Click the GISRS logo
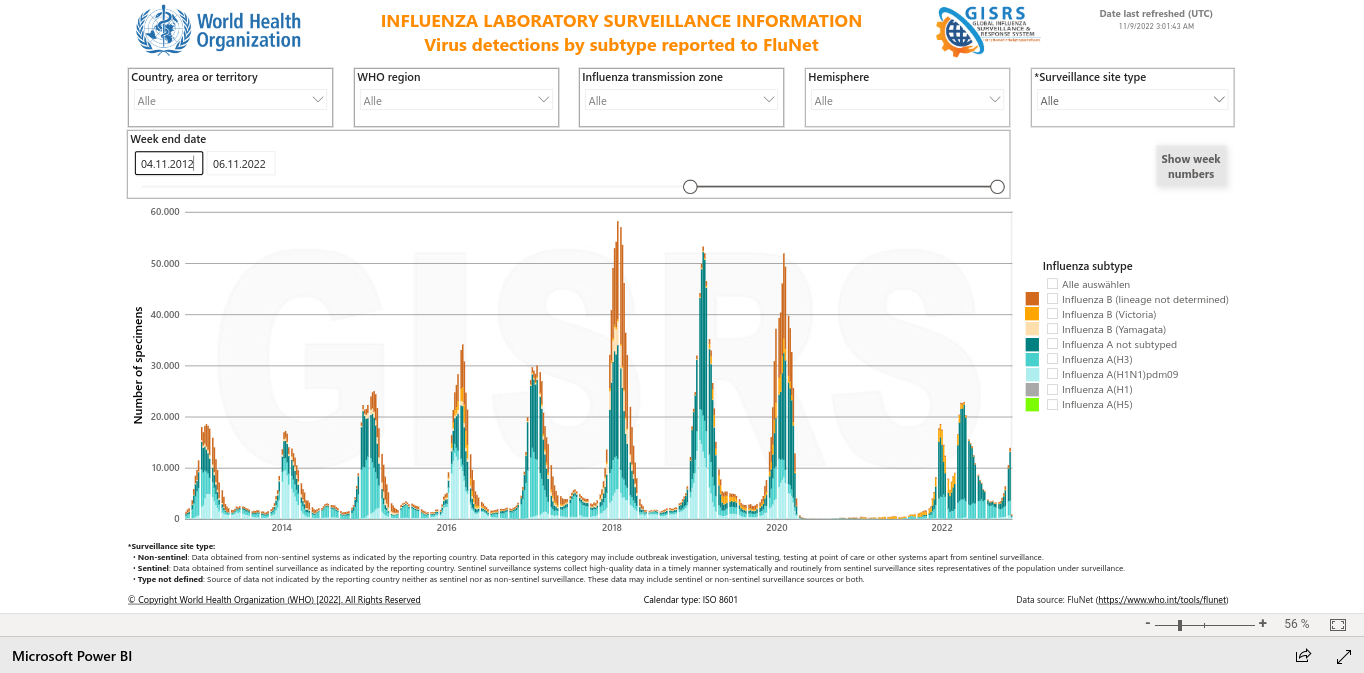 tap(988, 30)
